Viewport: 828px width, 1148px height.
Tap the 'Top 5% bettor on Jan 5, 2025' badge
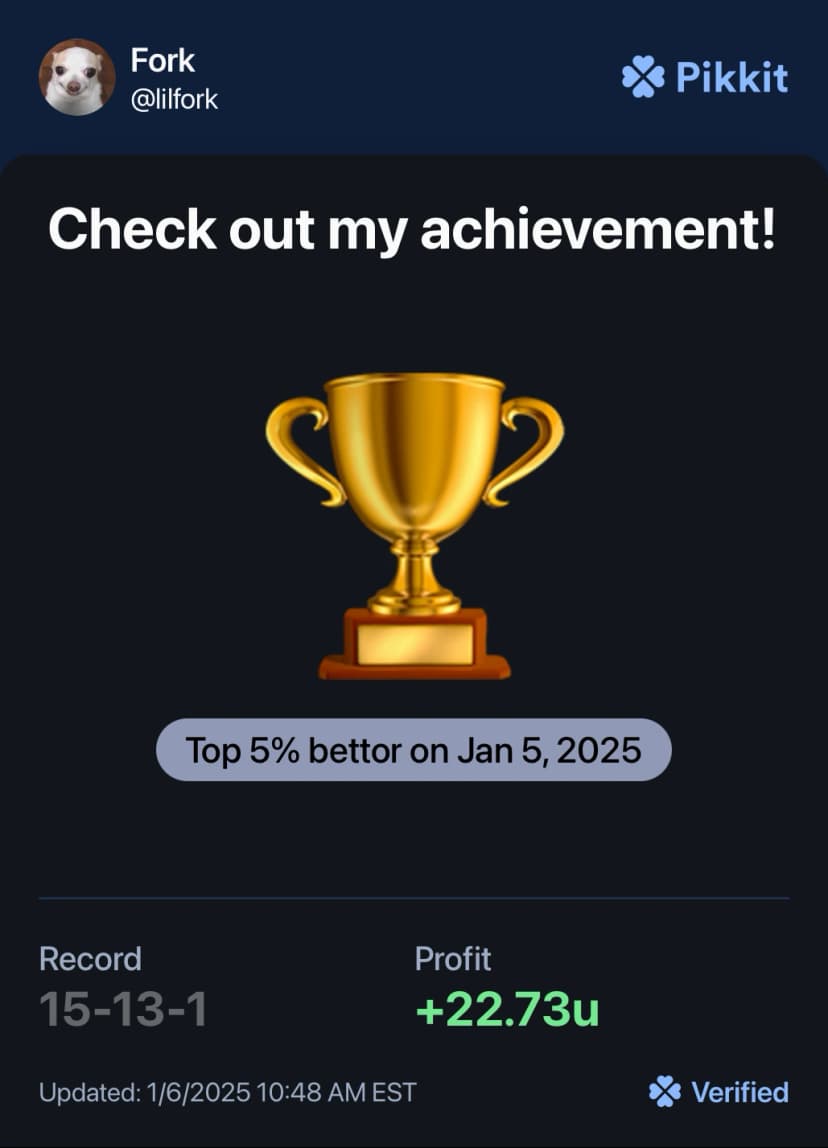414,750
